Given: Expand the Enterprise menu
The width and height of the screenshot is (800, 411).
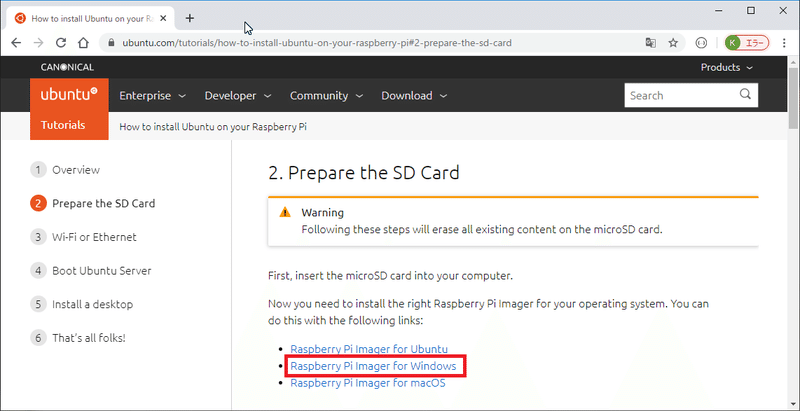Looking at the screenshot, I should [x=152, y=96].
